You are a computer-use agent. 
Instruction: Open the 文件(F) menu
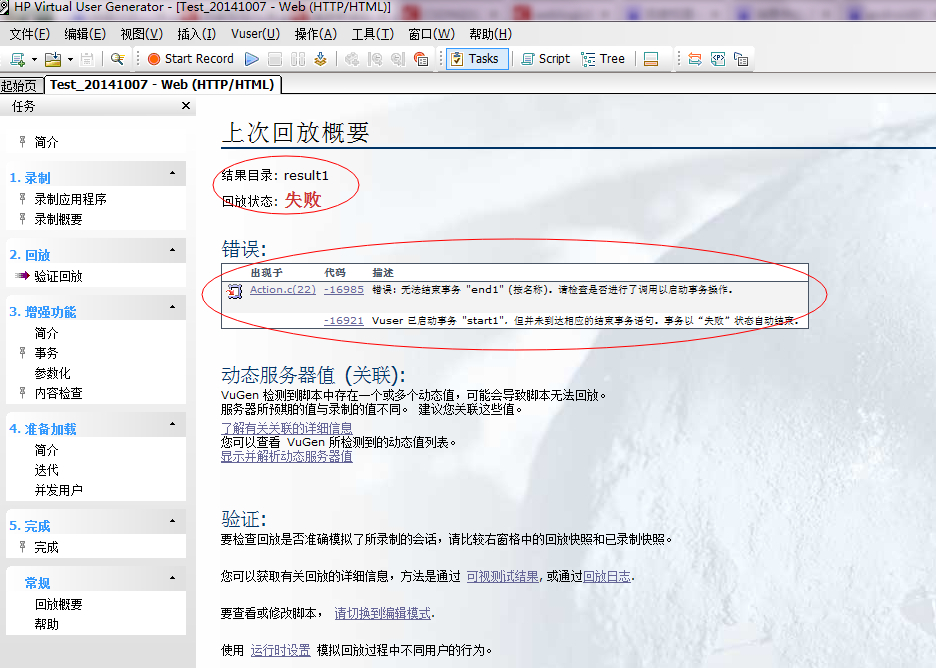click(x=30, y=34)
